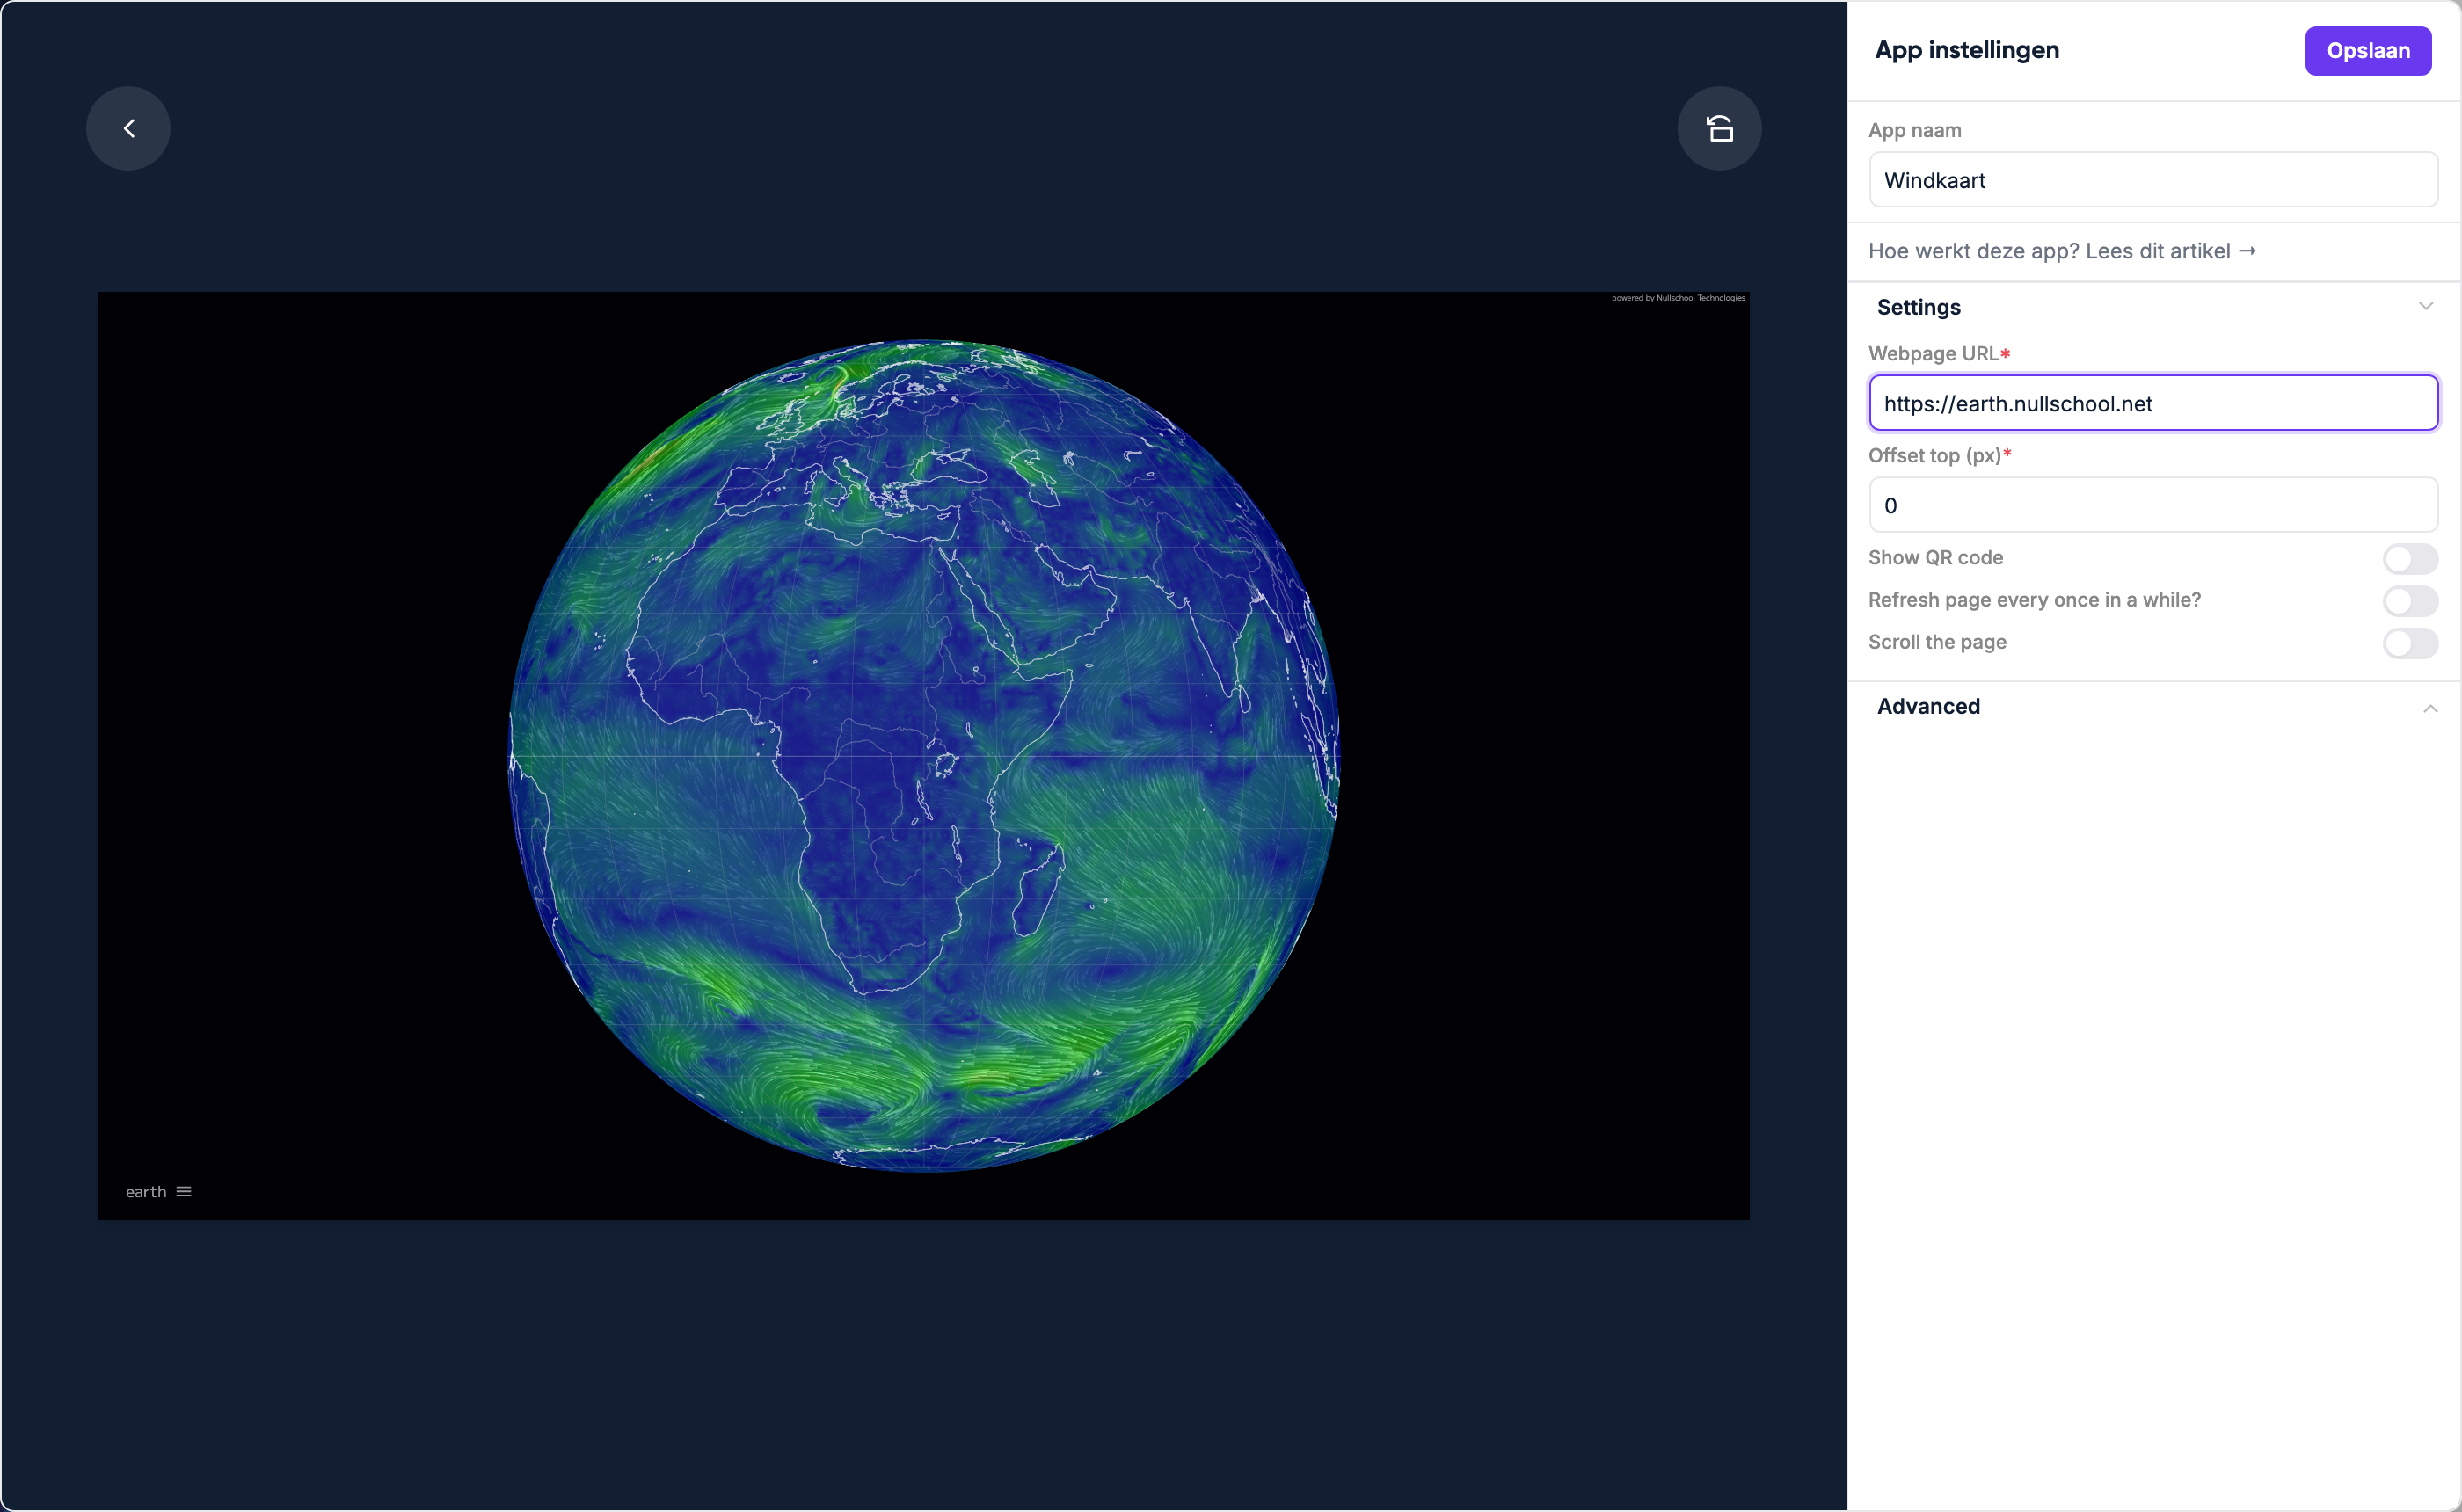This screenshot has width=2462, height=1512.
Task: Click the Advanced section header
Action: 2153,707
